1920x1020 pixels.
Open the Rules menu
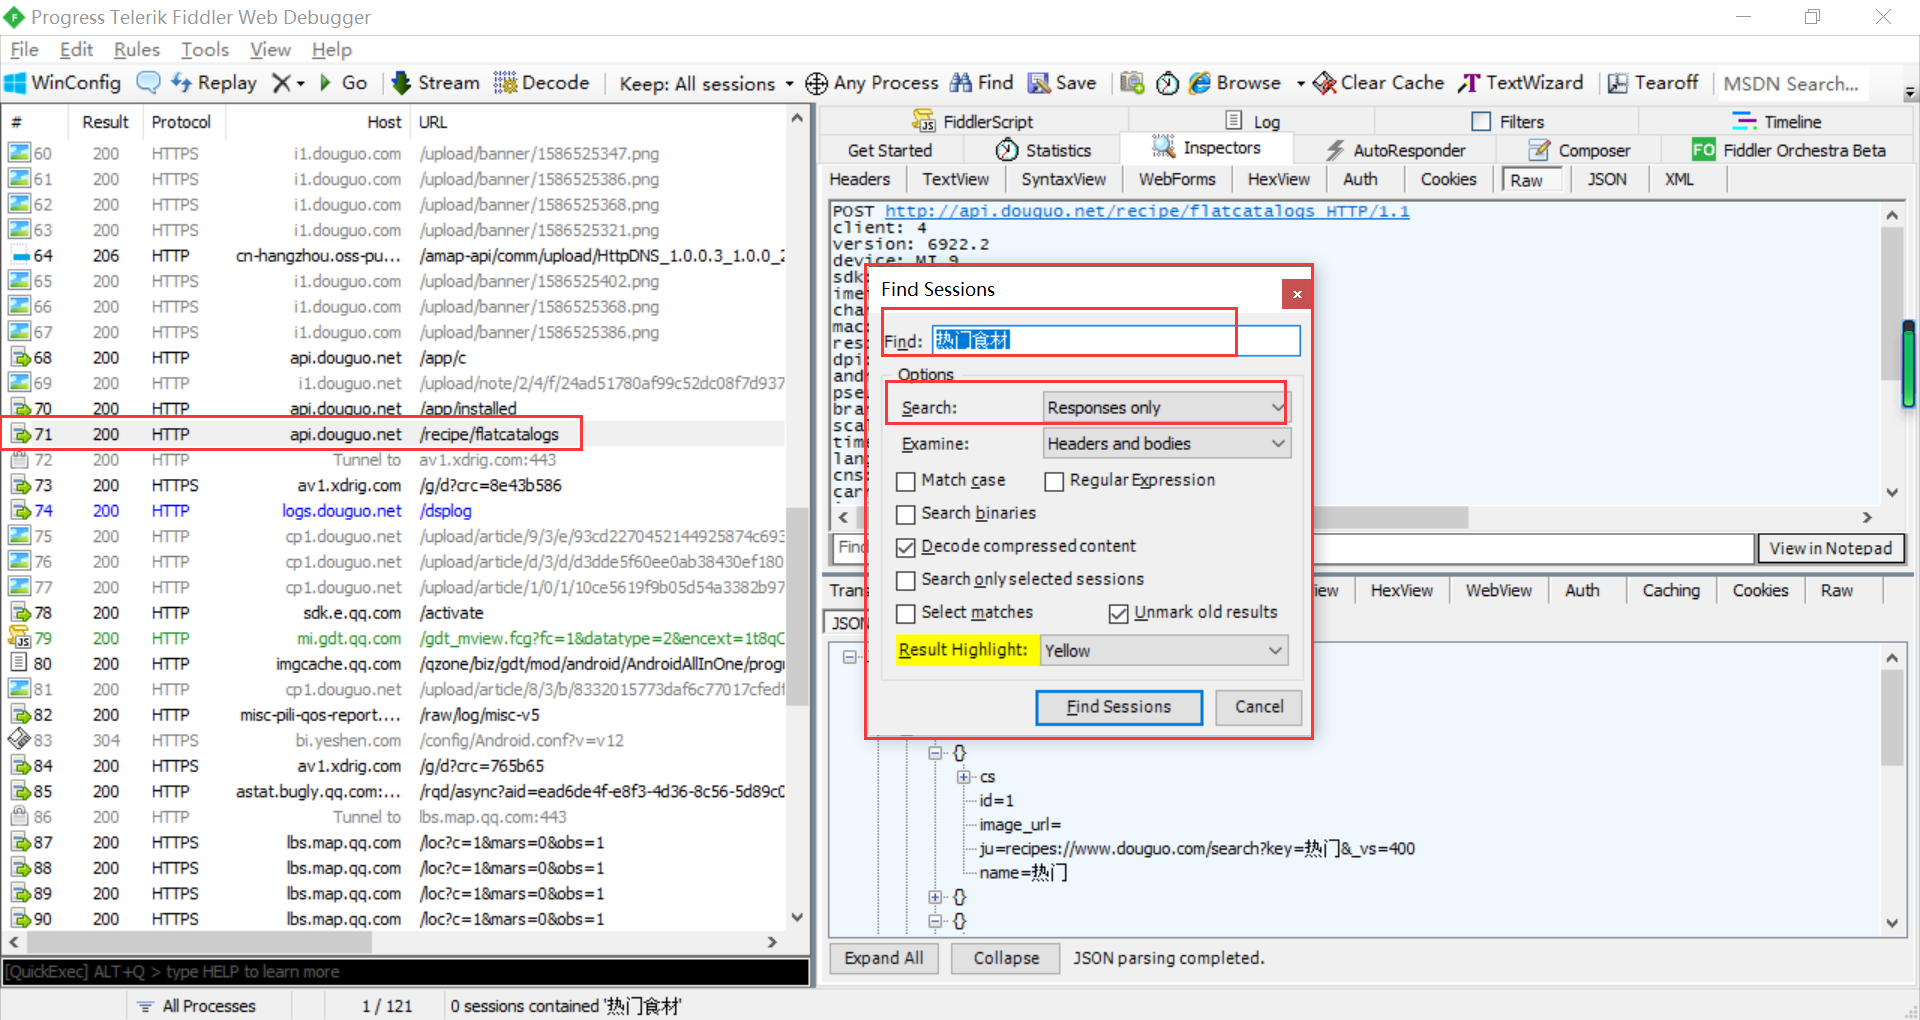[x=137, y=49]
